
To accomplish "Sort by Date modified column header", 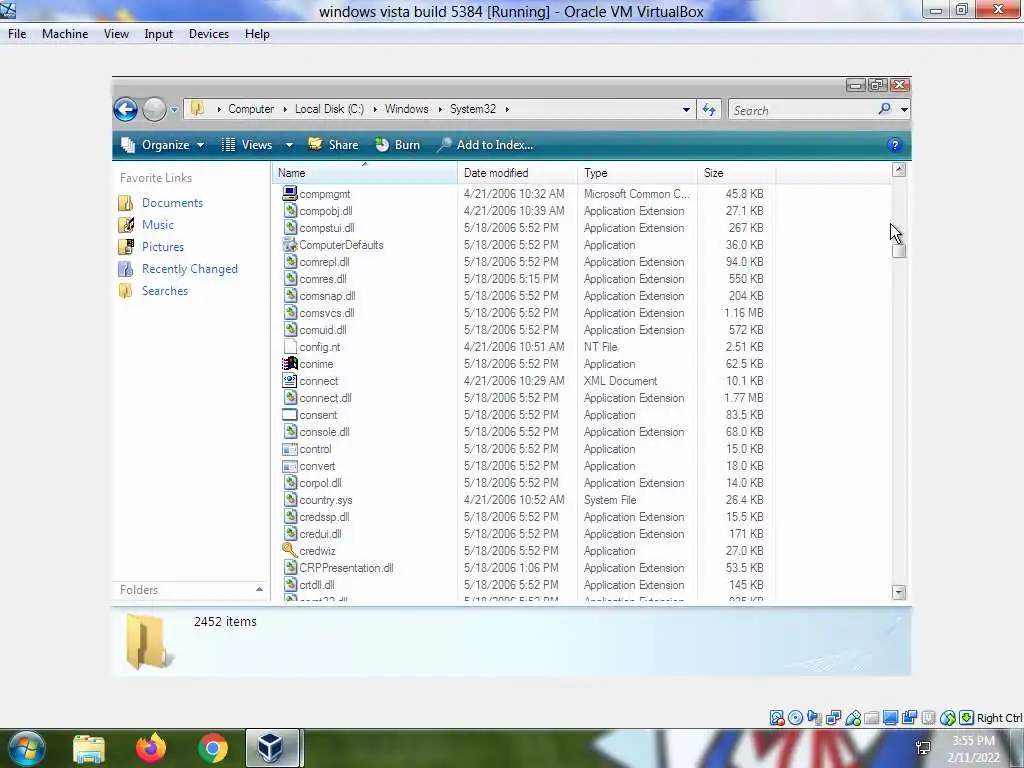I will tap(517, 173).
